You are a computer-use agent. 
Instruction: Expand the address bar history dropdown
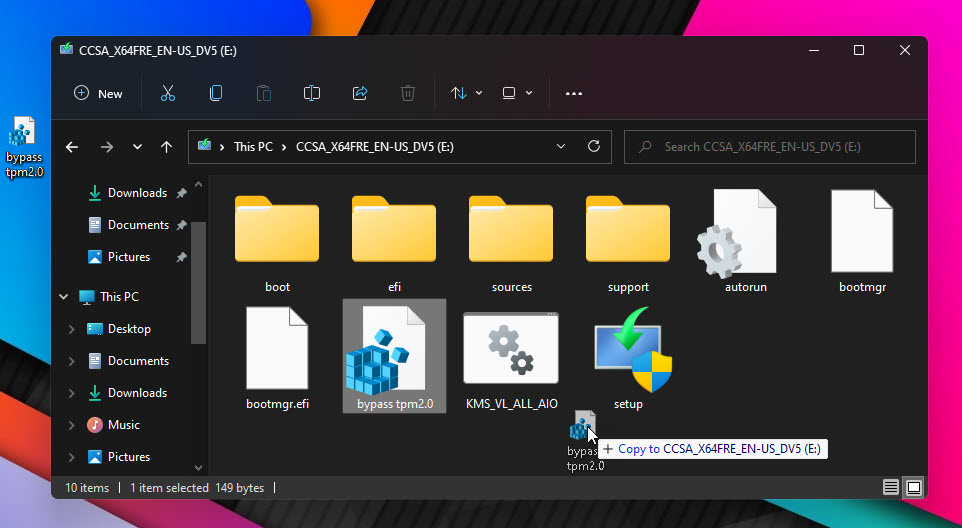click(561, 147)
